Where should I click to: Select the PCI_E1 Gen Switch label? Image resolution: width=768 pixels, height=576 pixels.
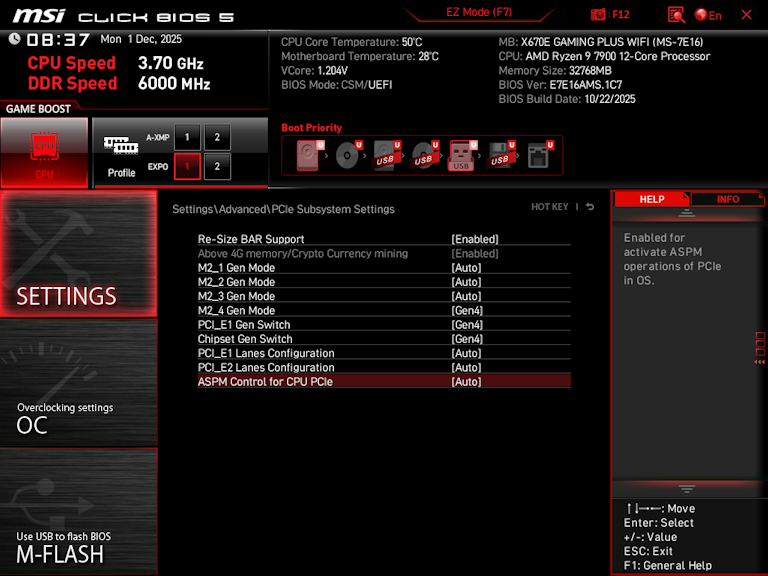[244, 325]
